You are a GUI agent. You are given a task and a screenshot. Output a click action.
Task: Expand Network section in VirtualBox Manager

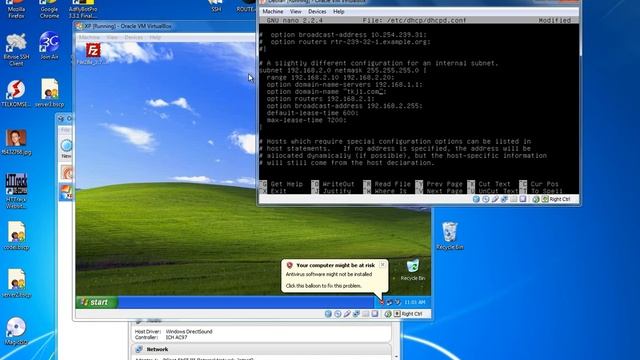[157, 349]
